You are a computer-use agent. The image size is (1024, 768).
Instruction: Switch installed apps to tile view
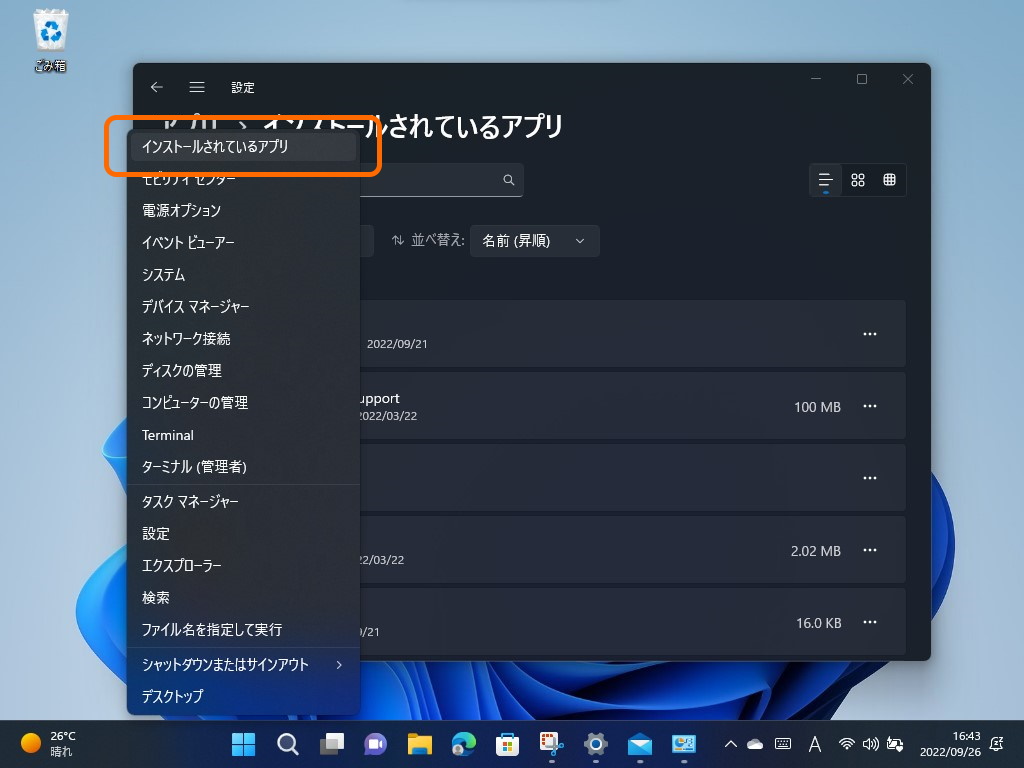coord(858,180)
